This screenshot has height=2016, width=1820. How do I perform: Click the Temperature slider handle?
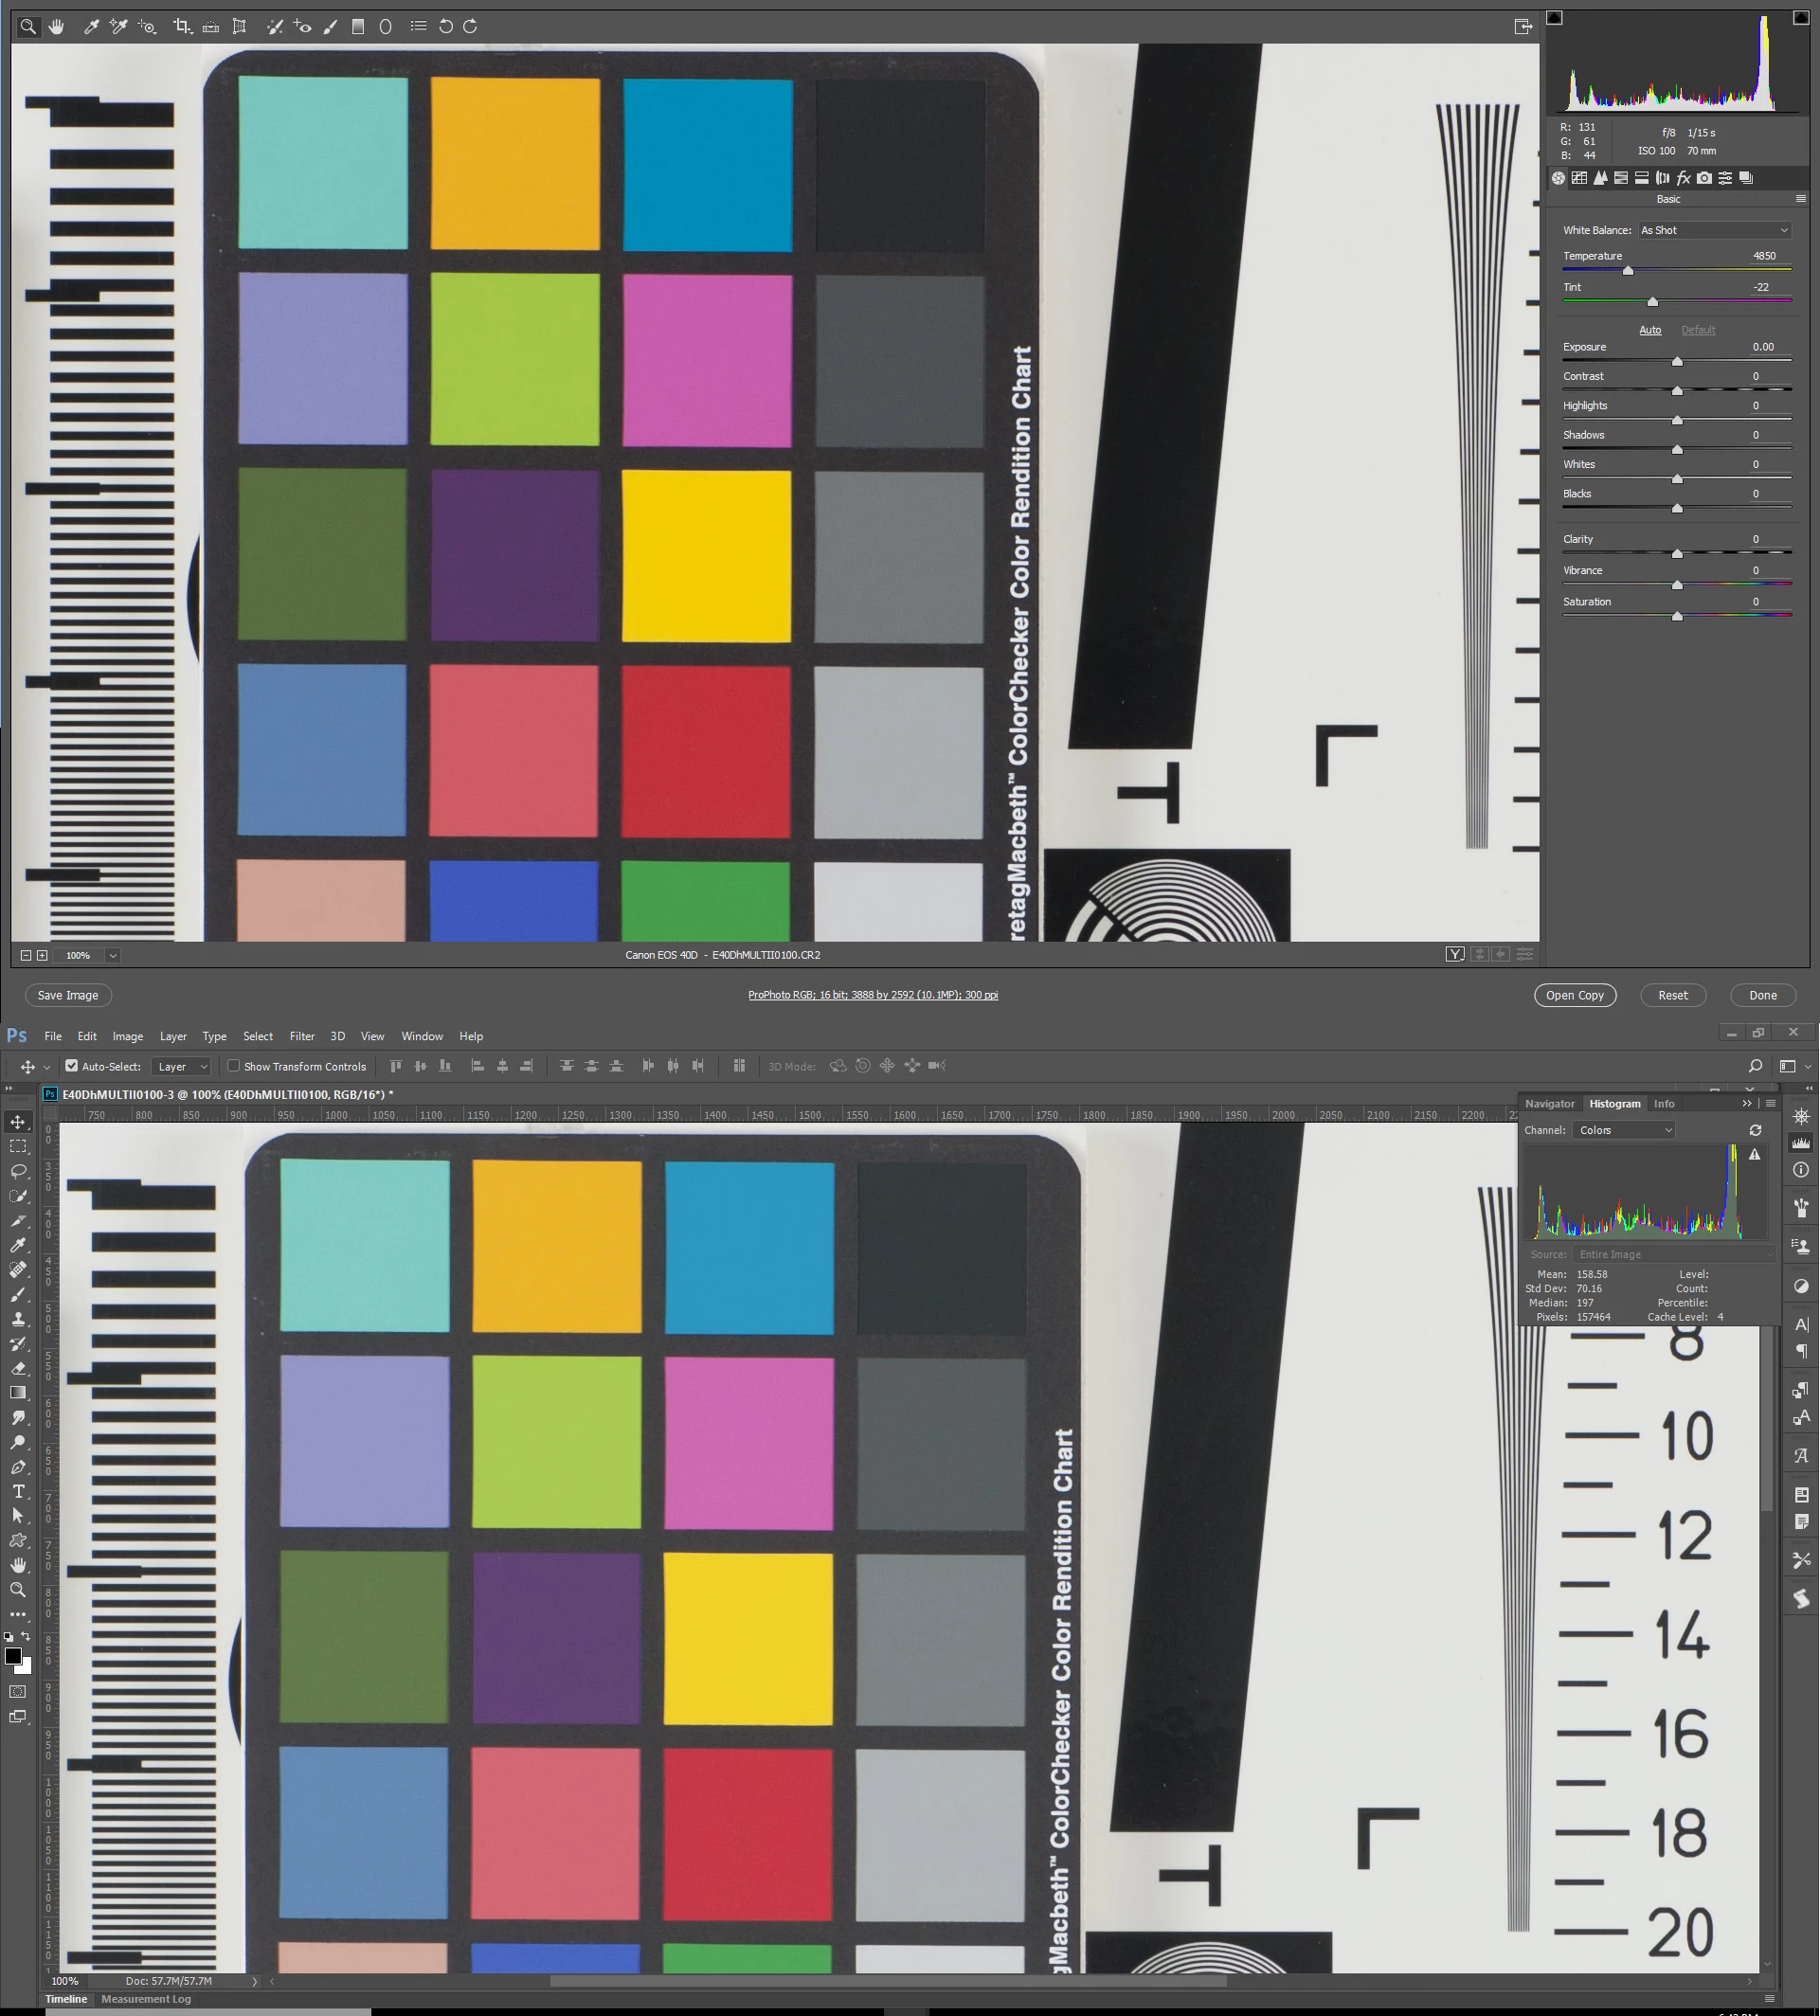pyautogui.click(x=1628, y=271)
